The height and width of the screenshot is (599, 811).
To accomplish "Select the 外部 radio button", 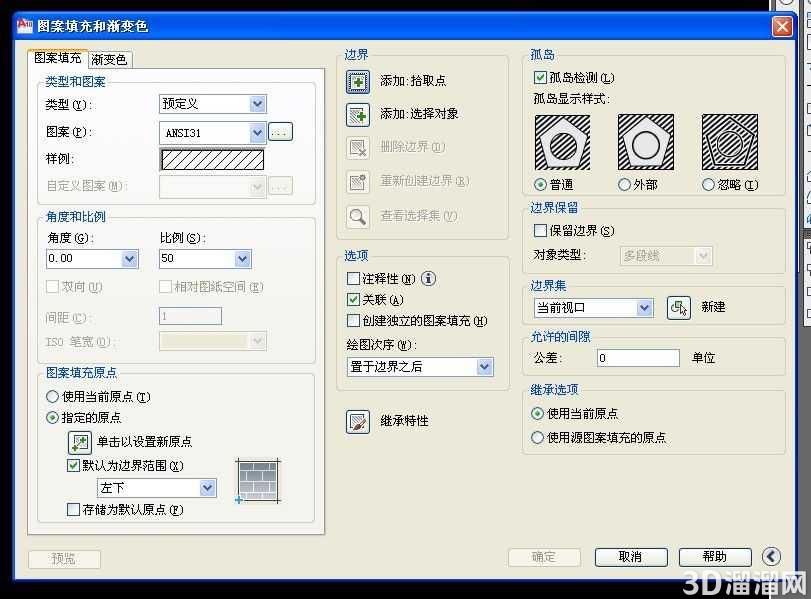I will (624, 185).
